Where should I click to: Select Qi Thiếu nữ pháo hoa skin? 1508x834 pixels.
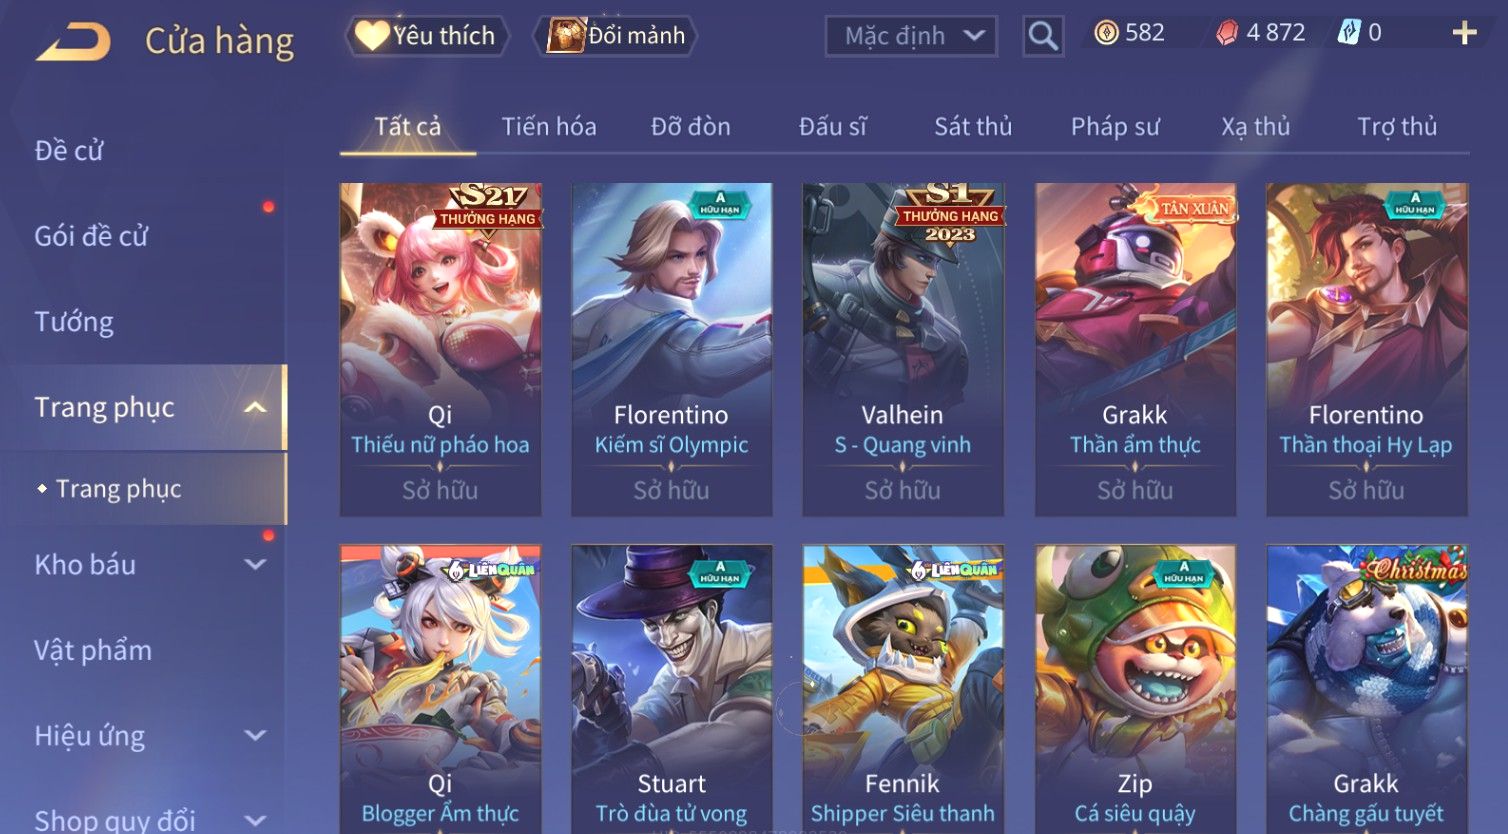pyautogui.click(x=440, y=349)
